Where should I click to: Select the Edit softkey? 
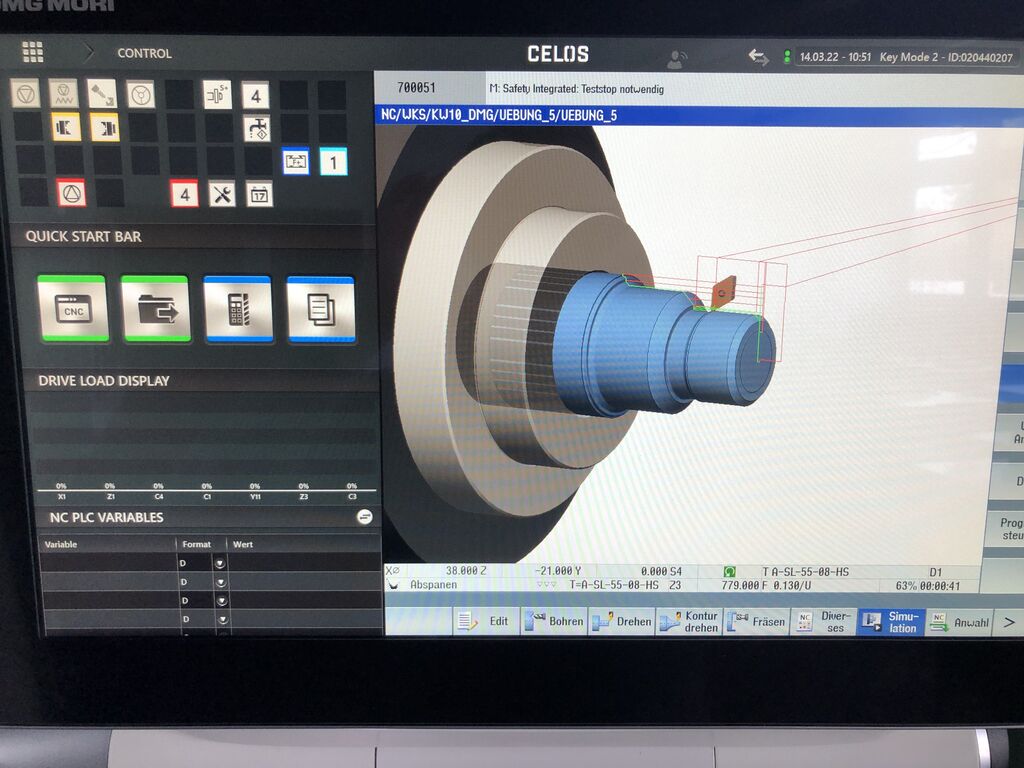[486, 621]
